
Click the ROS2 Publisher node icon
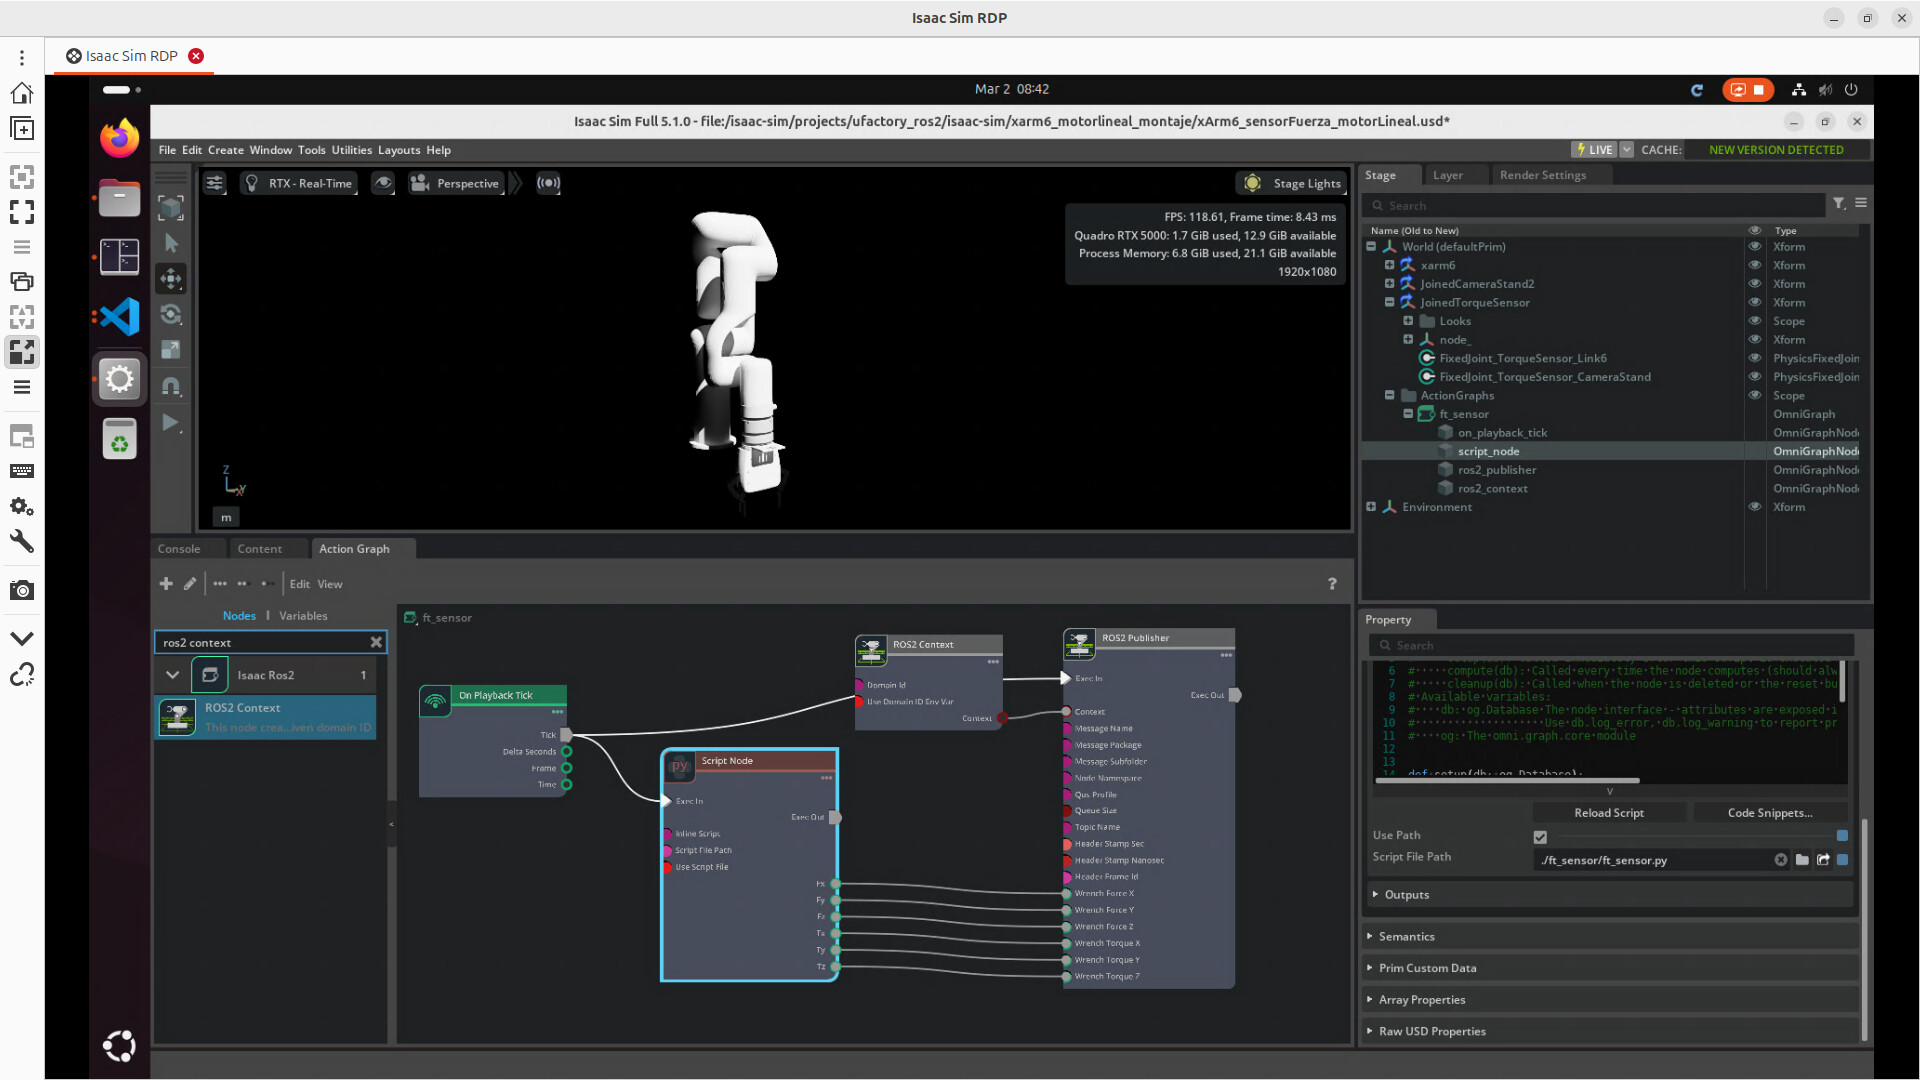(1079, 645)
